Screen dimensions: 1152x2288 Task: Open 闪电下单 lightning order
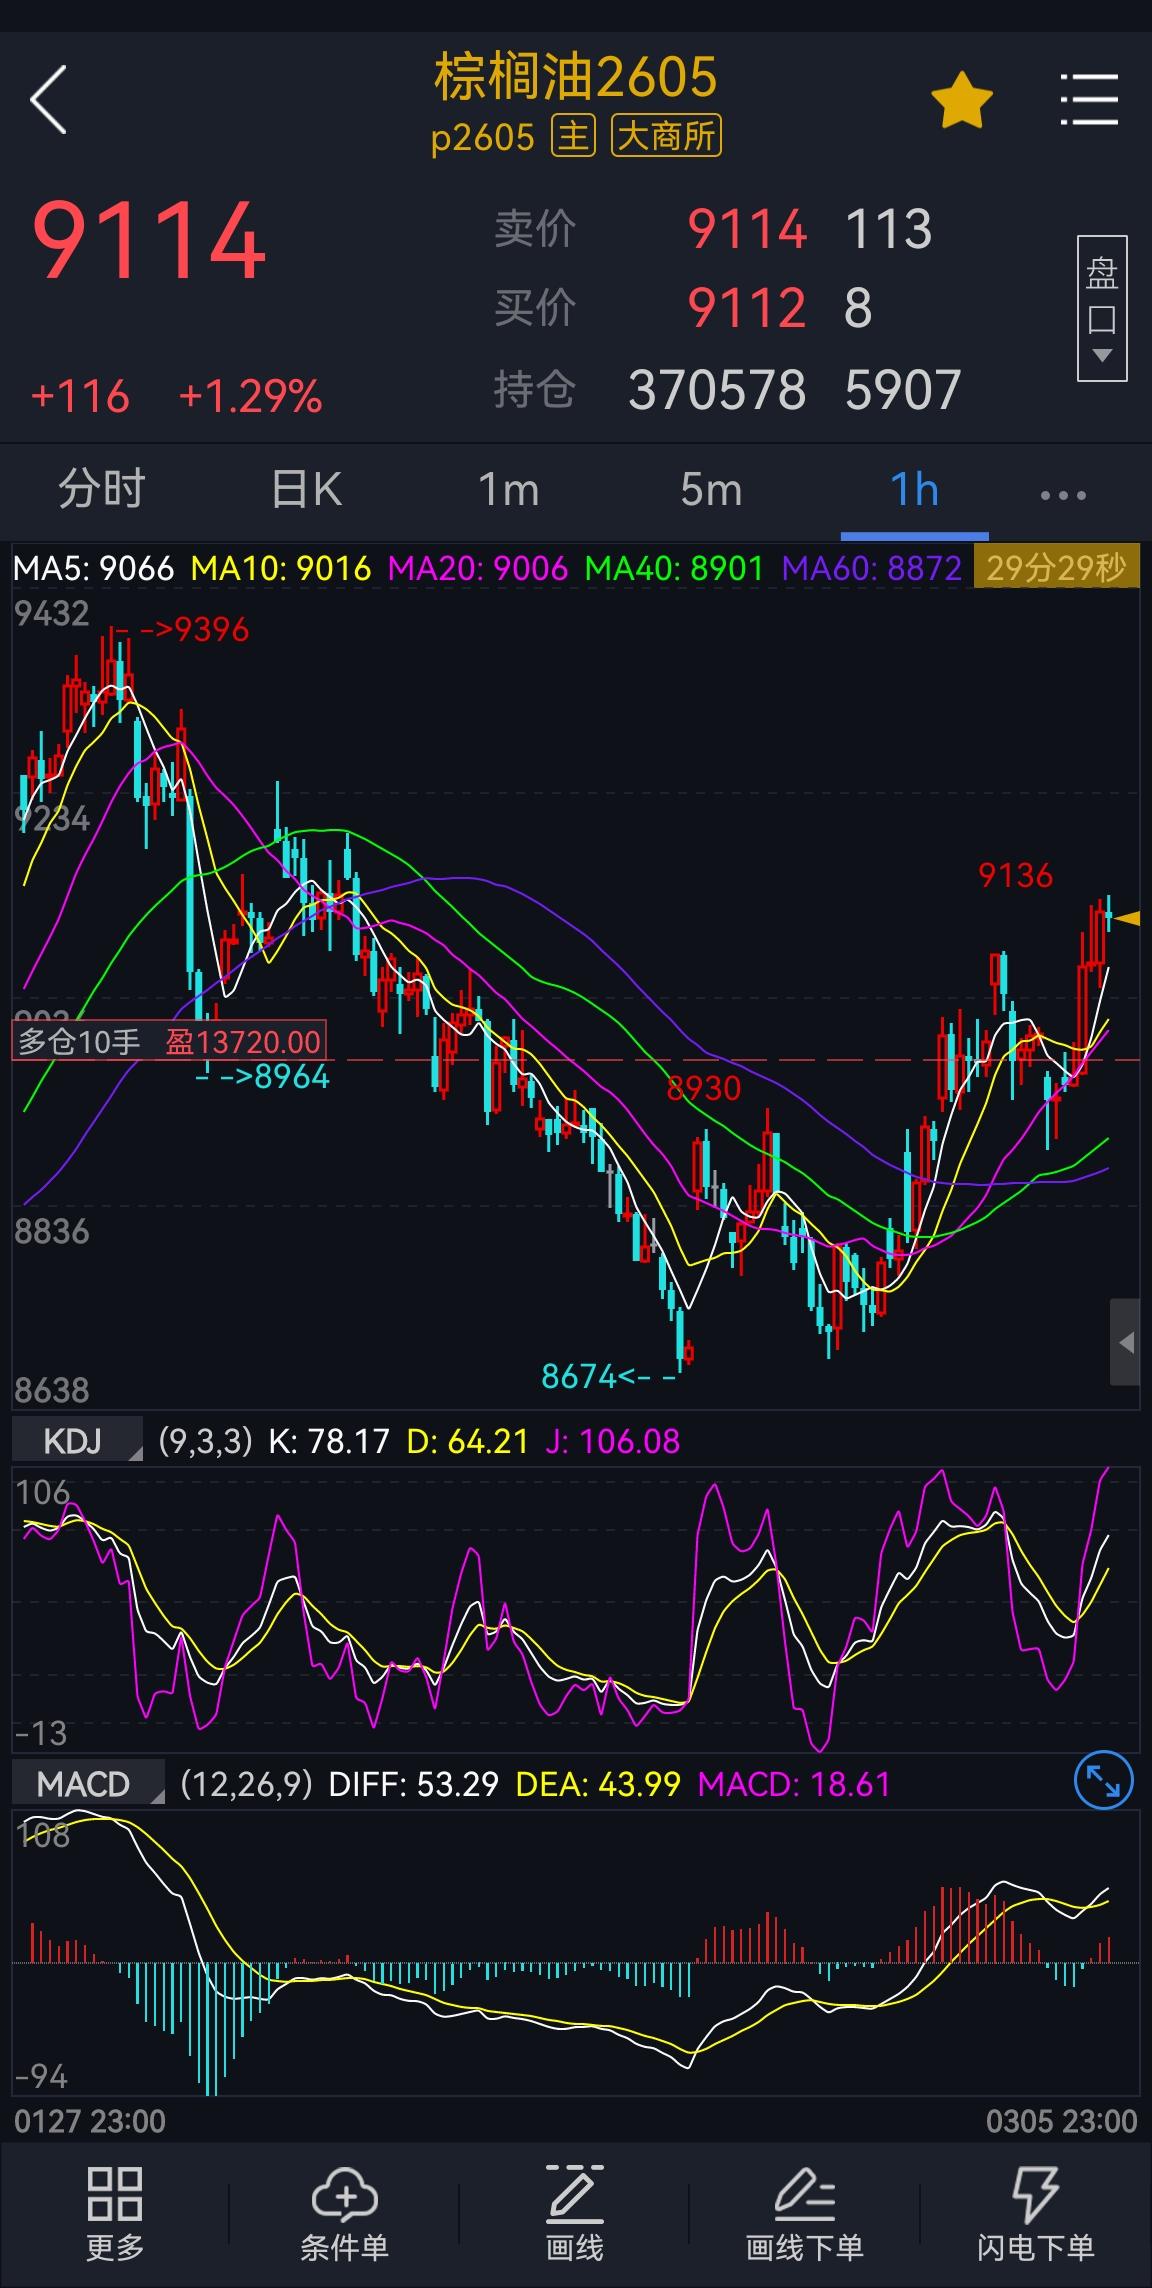(x=1035, y=2213)
